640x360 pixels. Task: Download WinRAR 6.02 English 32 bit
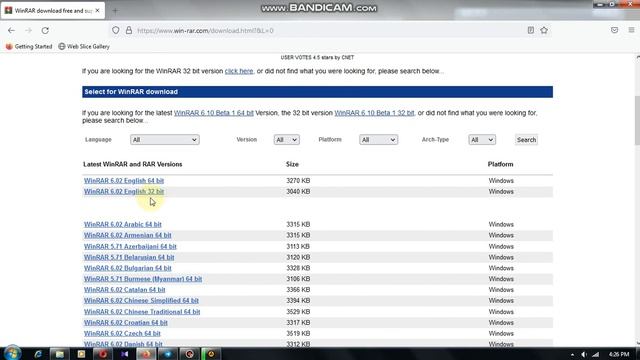coord(124,191)
